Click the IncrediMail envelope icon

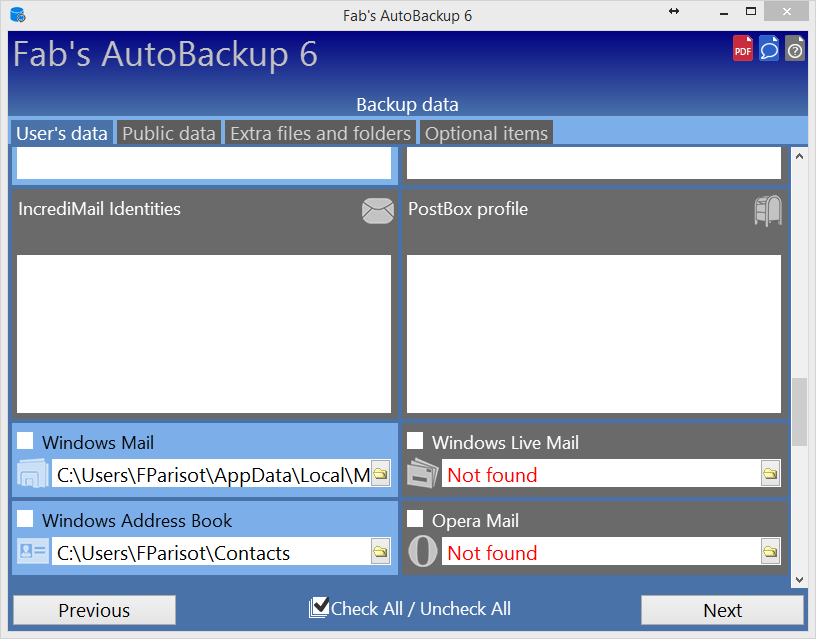(x=378, y=211)
